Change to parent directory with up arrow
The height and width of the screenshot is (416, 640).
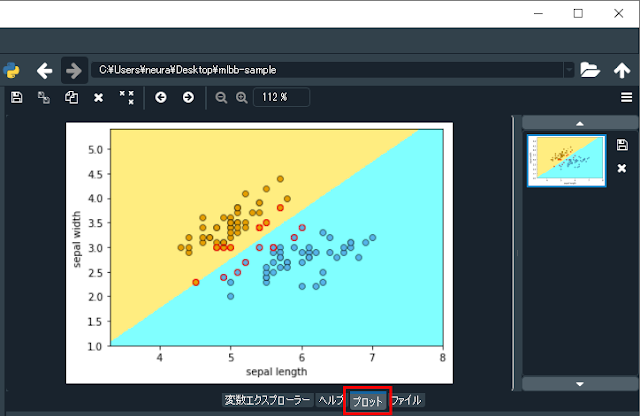(x=622, y=70)
